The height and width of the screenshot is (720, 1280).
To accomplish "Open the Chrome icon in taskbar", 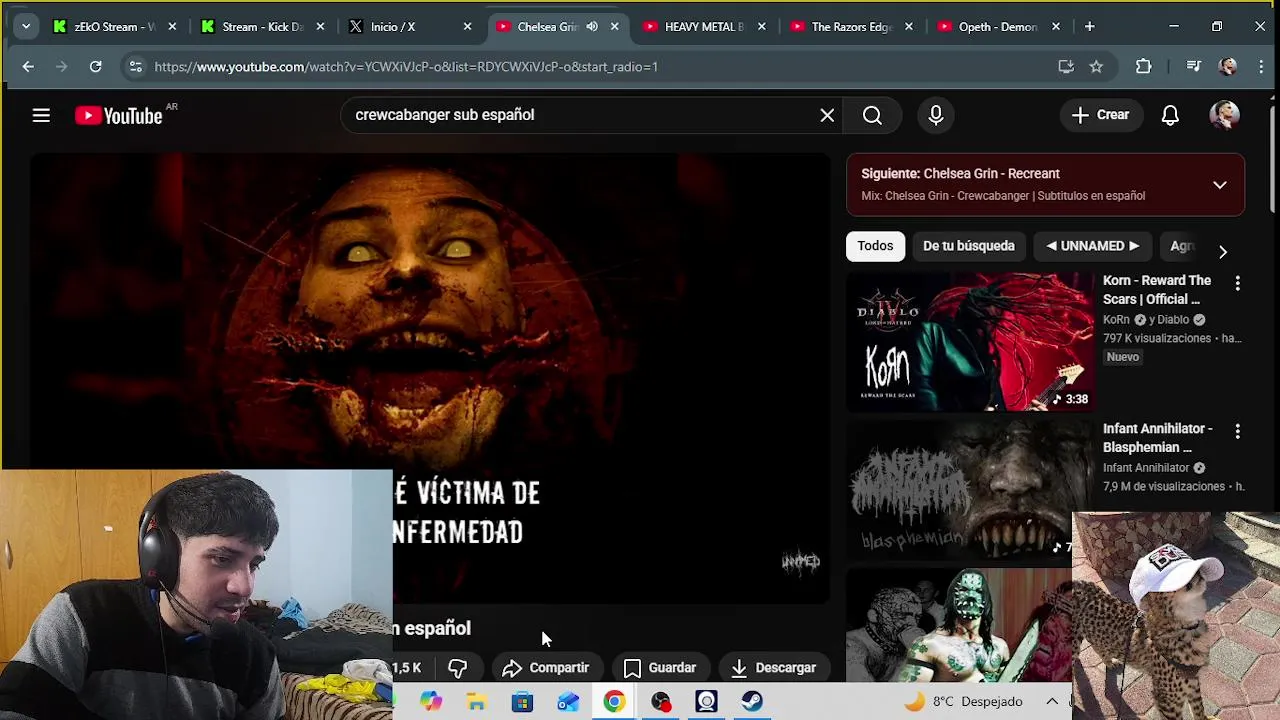I will (614, 702).
